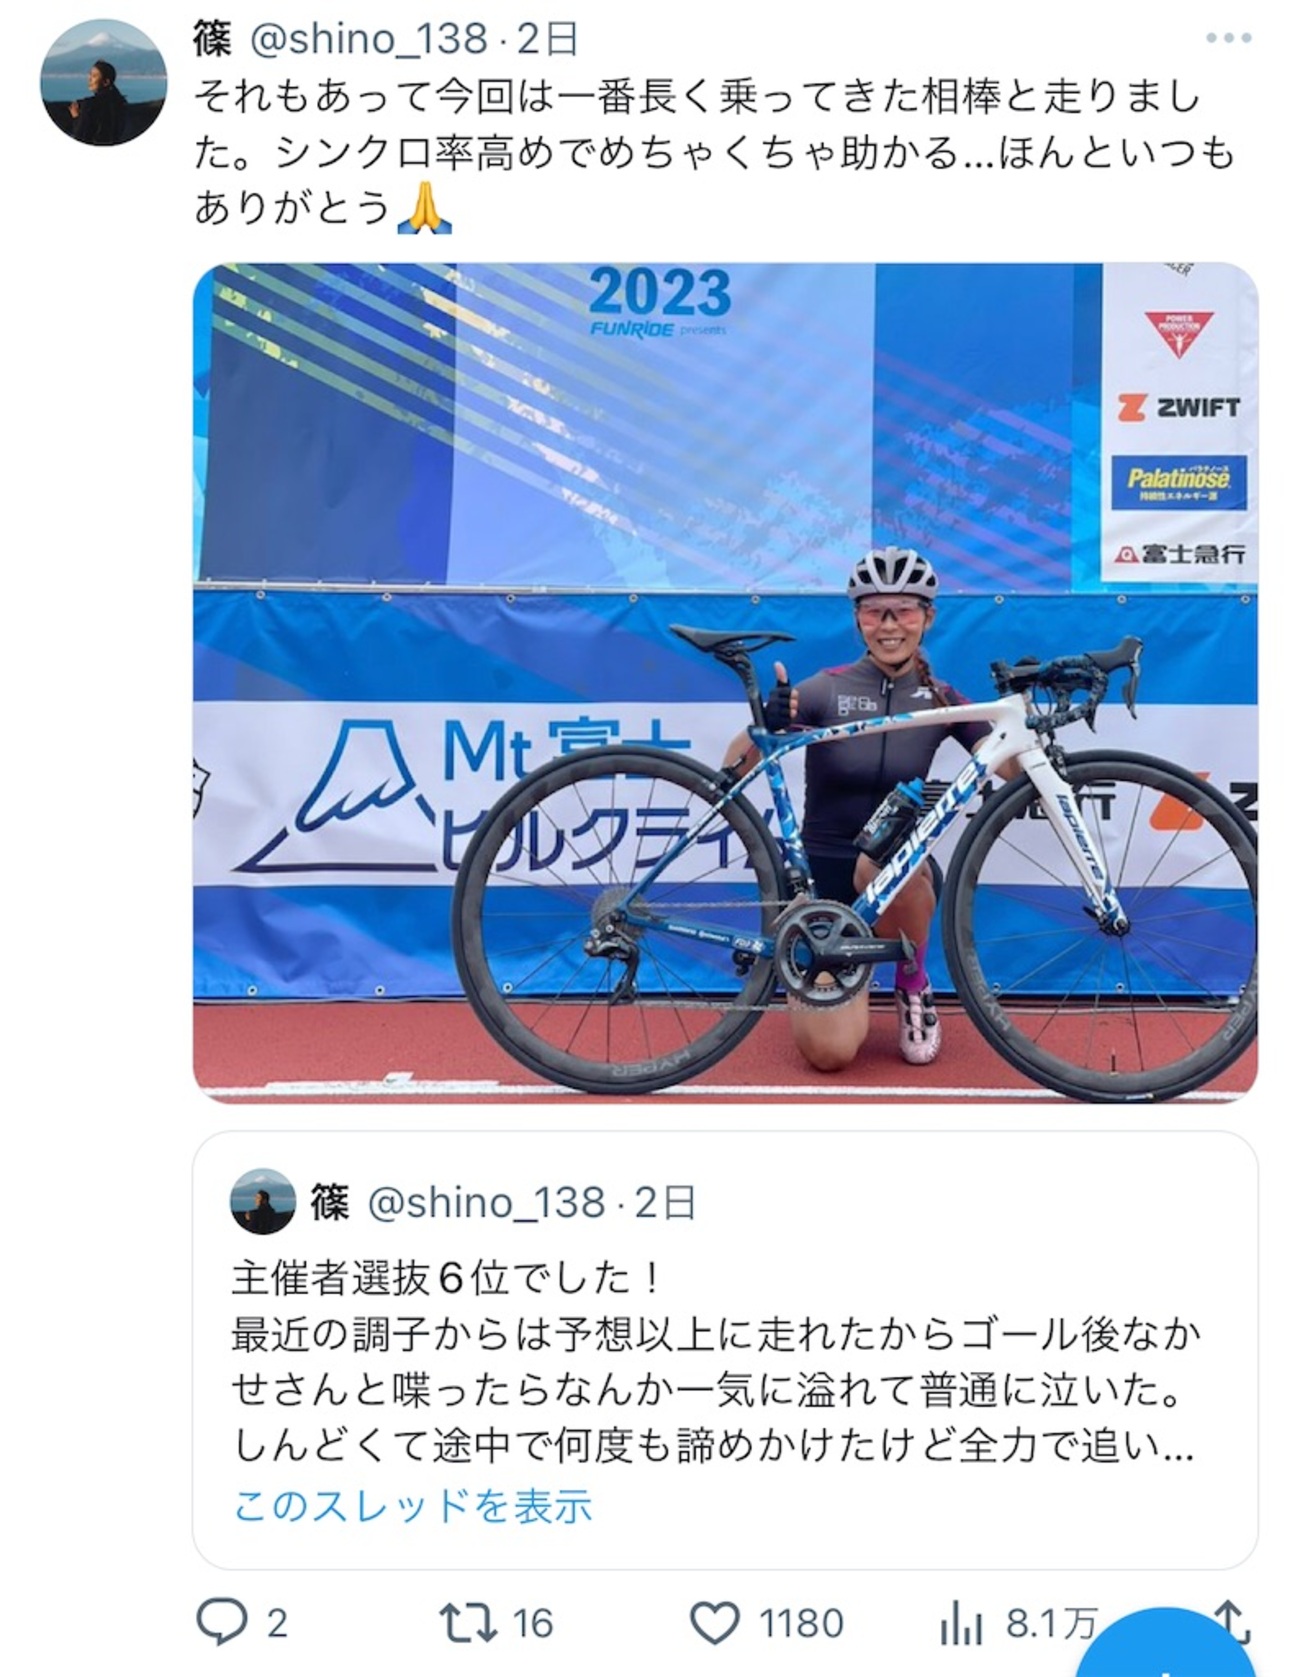Click the reply speech bubble icon

click(x=220, y=1622)
